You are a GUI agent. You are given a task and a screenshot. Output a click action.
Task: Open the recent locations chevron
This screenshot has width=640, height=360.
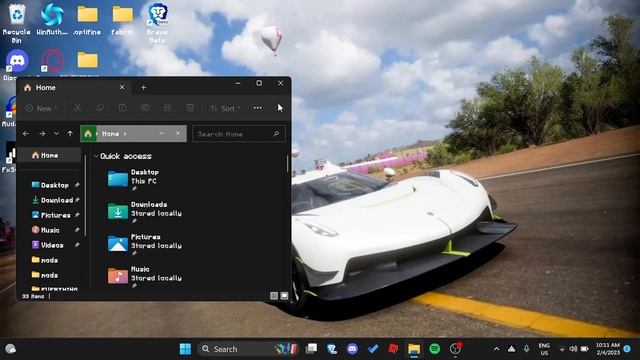[x=56, y=133]
